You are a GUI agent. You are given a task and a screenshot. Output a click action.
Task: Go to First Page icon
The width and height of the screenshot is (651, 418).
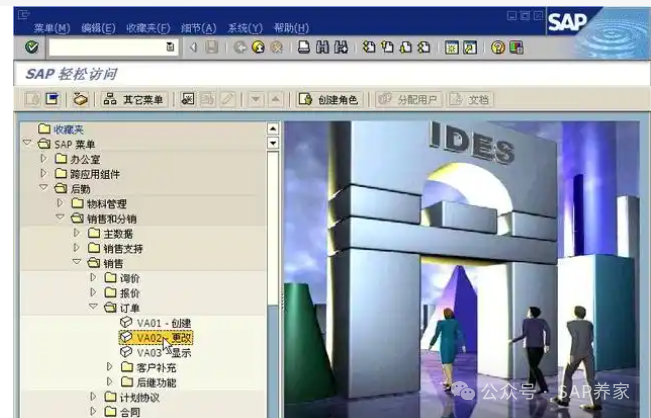point(369,47)
